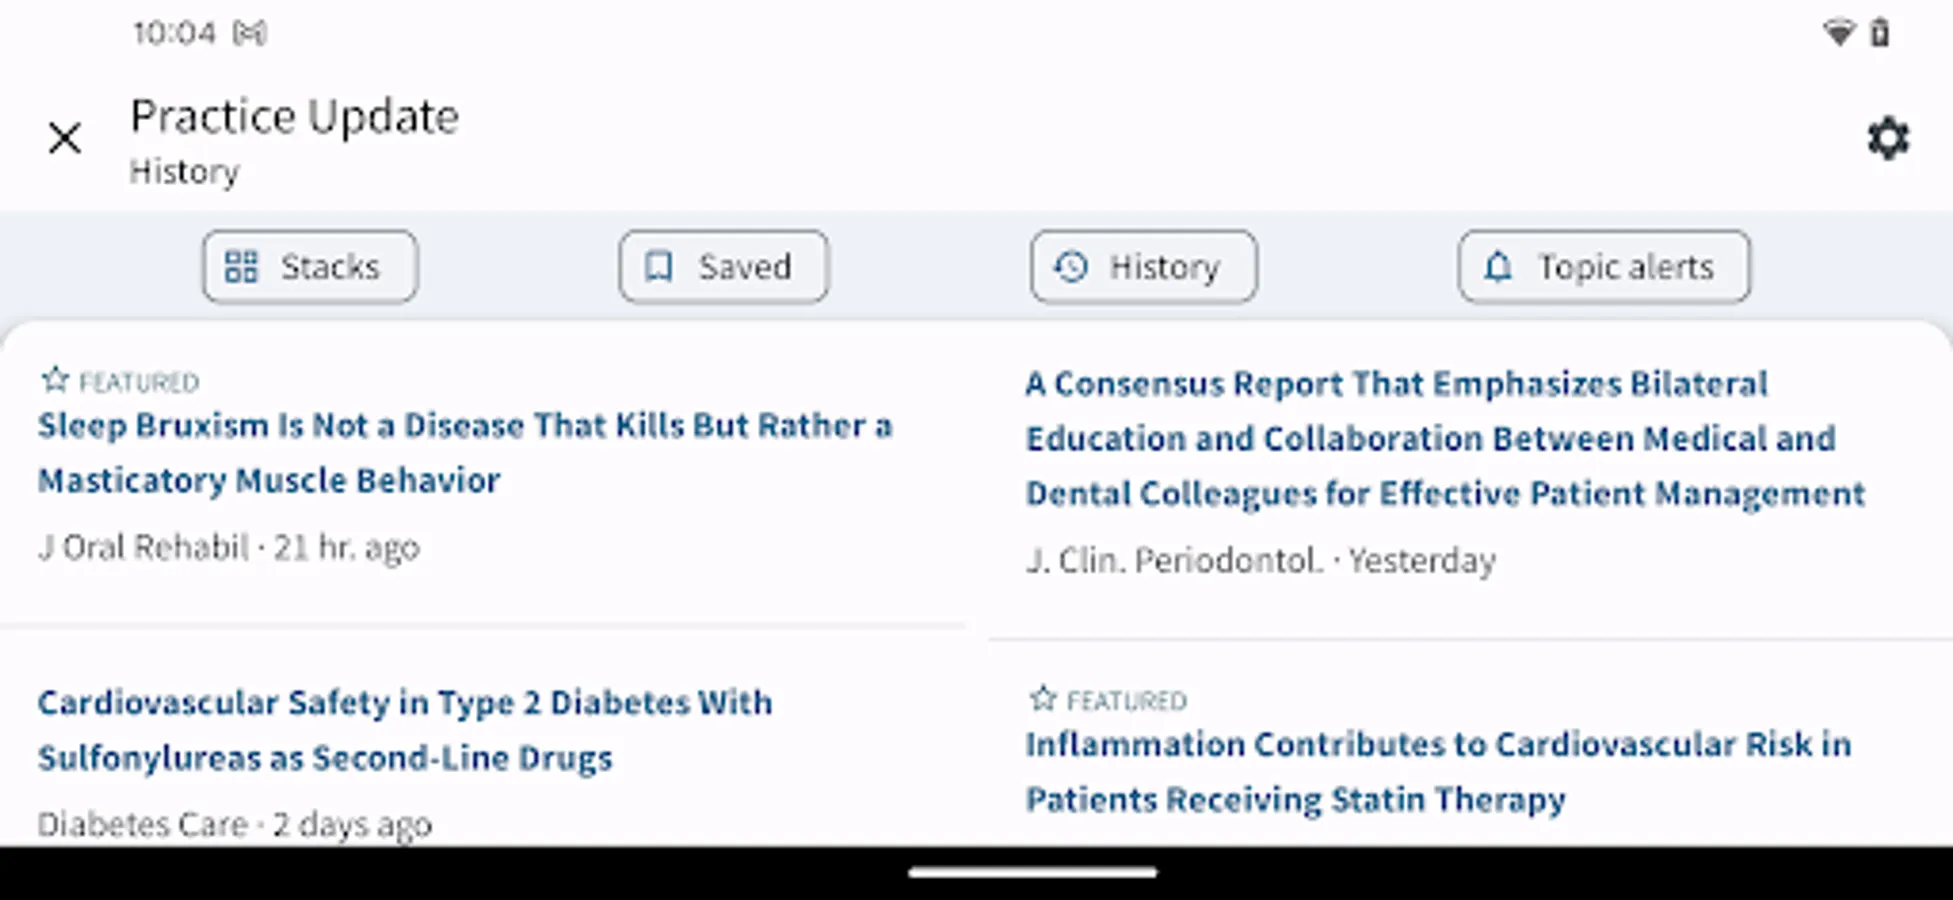Tap the History clock icon

coord(1071,267)
